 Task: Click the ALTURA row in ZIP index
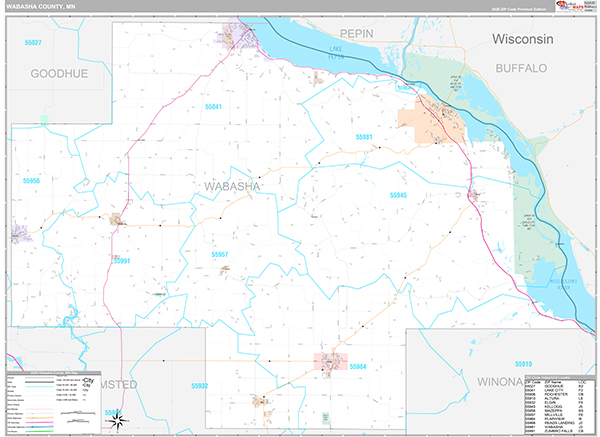point(554,398)
